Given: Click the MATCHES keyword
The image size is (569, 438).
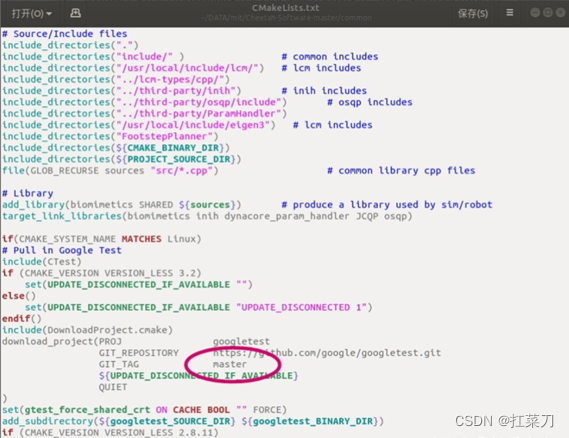Looking at the screenshot, I should 141,239.
